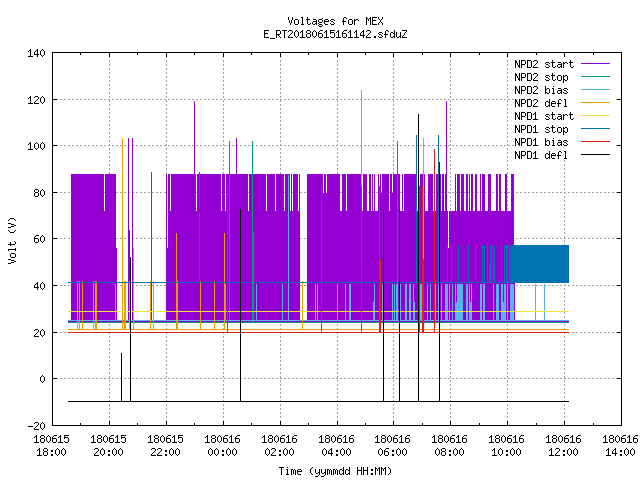The image size is (640, 480).
Task: Click the x-axis tick label 180615 22:00
Action: [165, 446]
